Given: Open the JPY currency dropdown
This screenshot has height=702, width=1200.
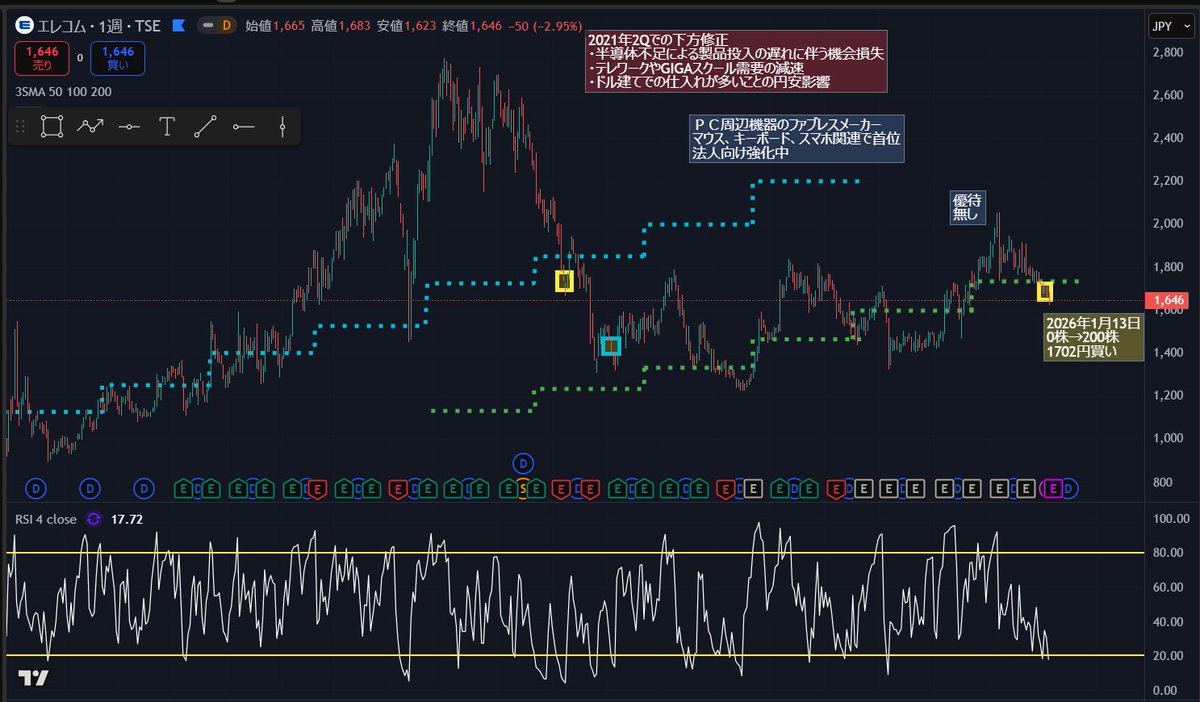Looking at the screenshot, I should pyautogui.click(x=1169, y=25).
